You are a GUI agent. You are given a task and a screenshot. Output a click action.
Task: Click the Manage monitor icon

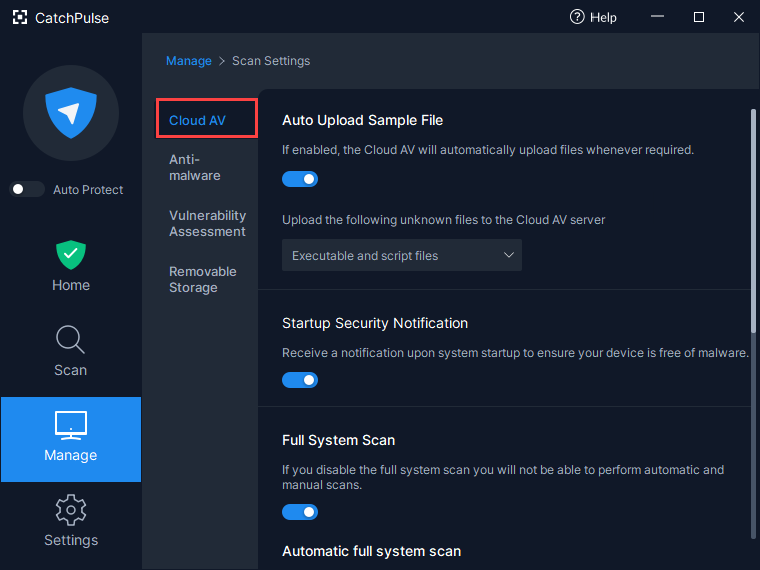point(71,425)
